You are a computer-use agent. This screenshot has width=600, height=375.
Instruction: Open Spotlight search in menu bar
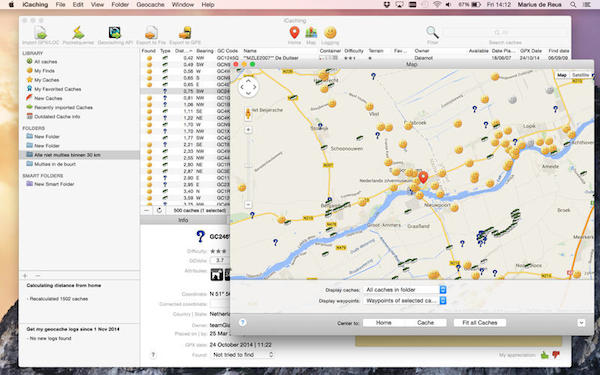click(x=573, y=5)
